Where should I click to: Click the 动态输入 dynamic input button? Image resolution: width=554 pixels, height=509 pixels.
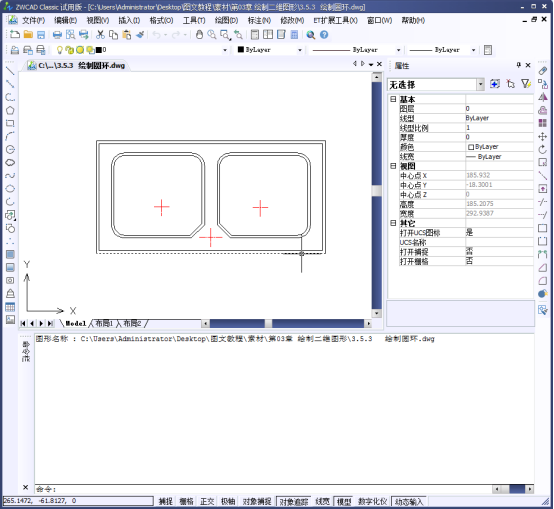point(409,501)
